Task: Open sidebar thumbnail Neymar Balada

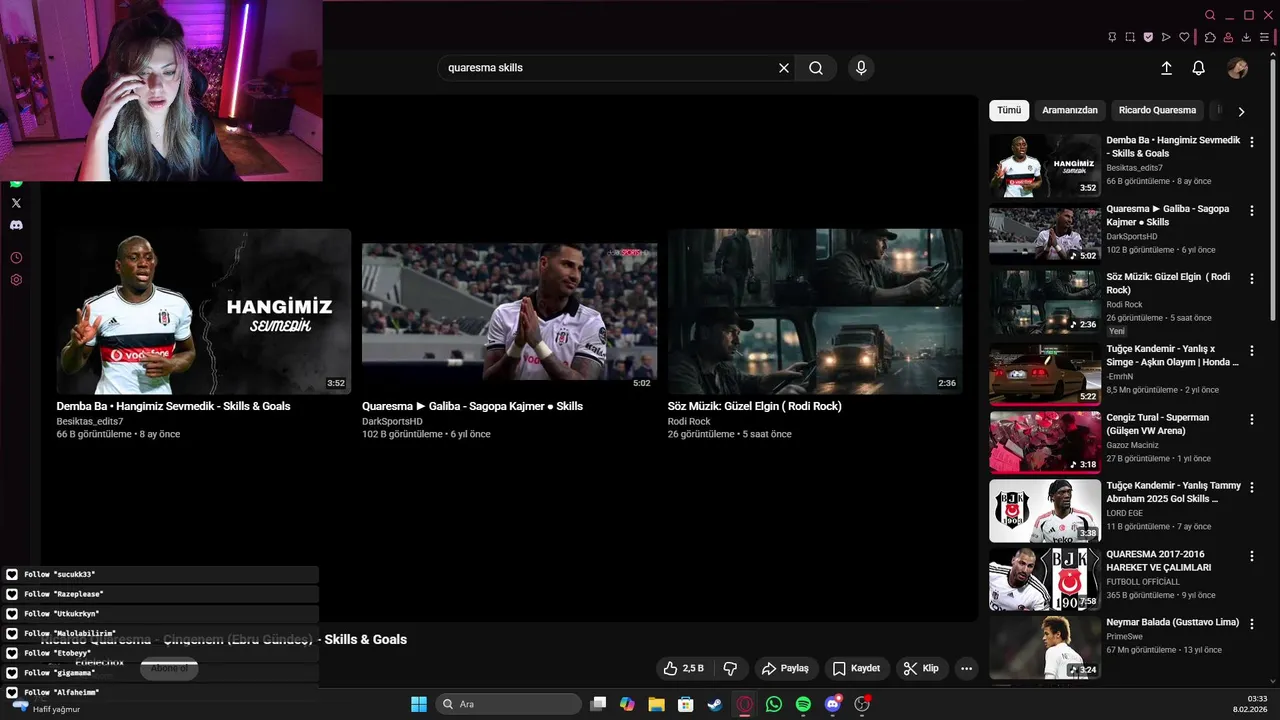Action: [x=1045, y=647]
